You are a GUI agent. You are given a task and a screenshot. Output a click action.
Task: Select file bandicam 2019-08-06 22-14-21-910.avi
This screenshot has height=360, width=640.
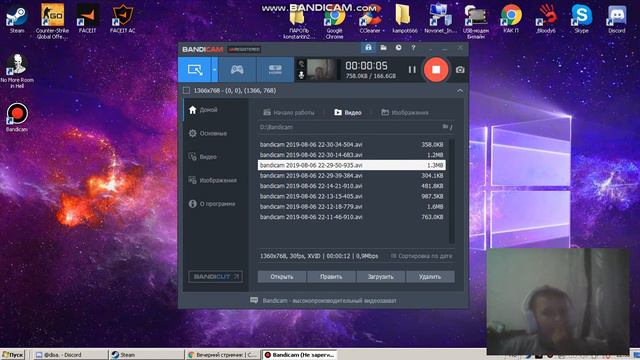351,186
